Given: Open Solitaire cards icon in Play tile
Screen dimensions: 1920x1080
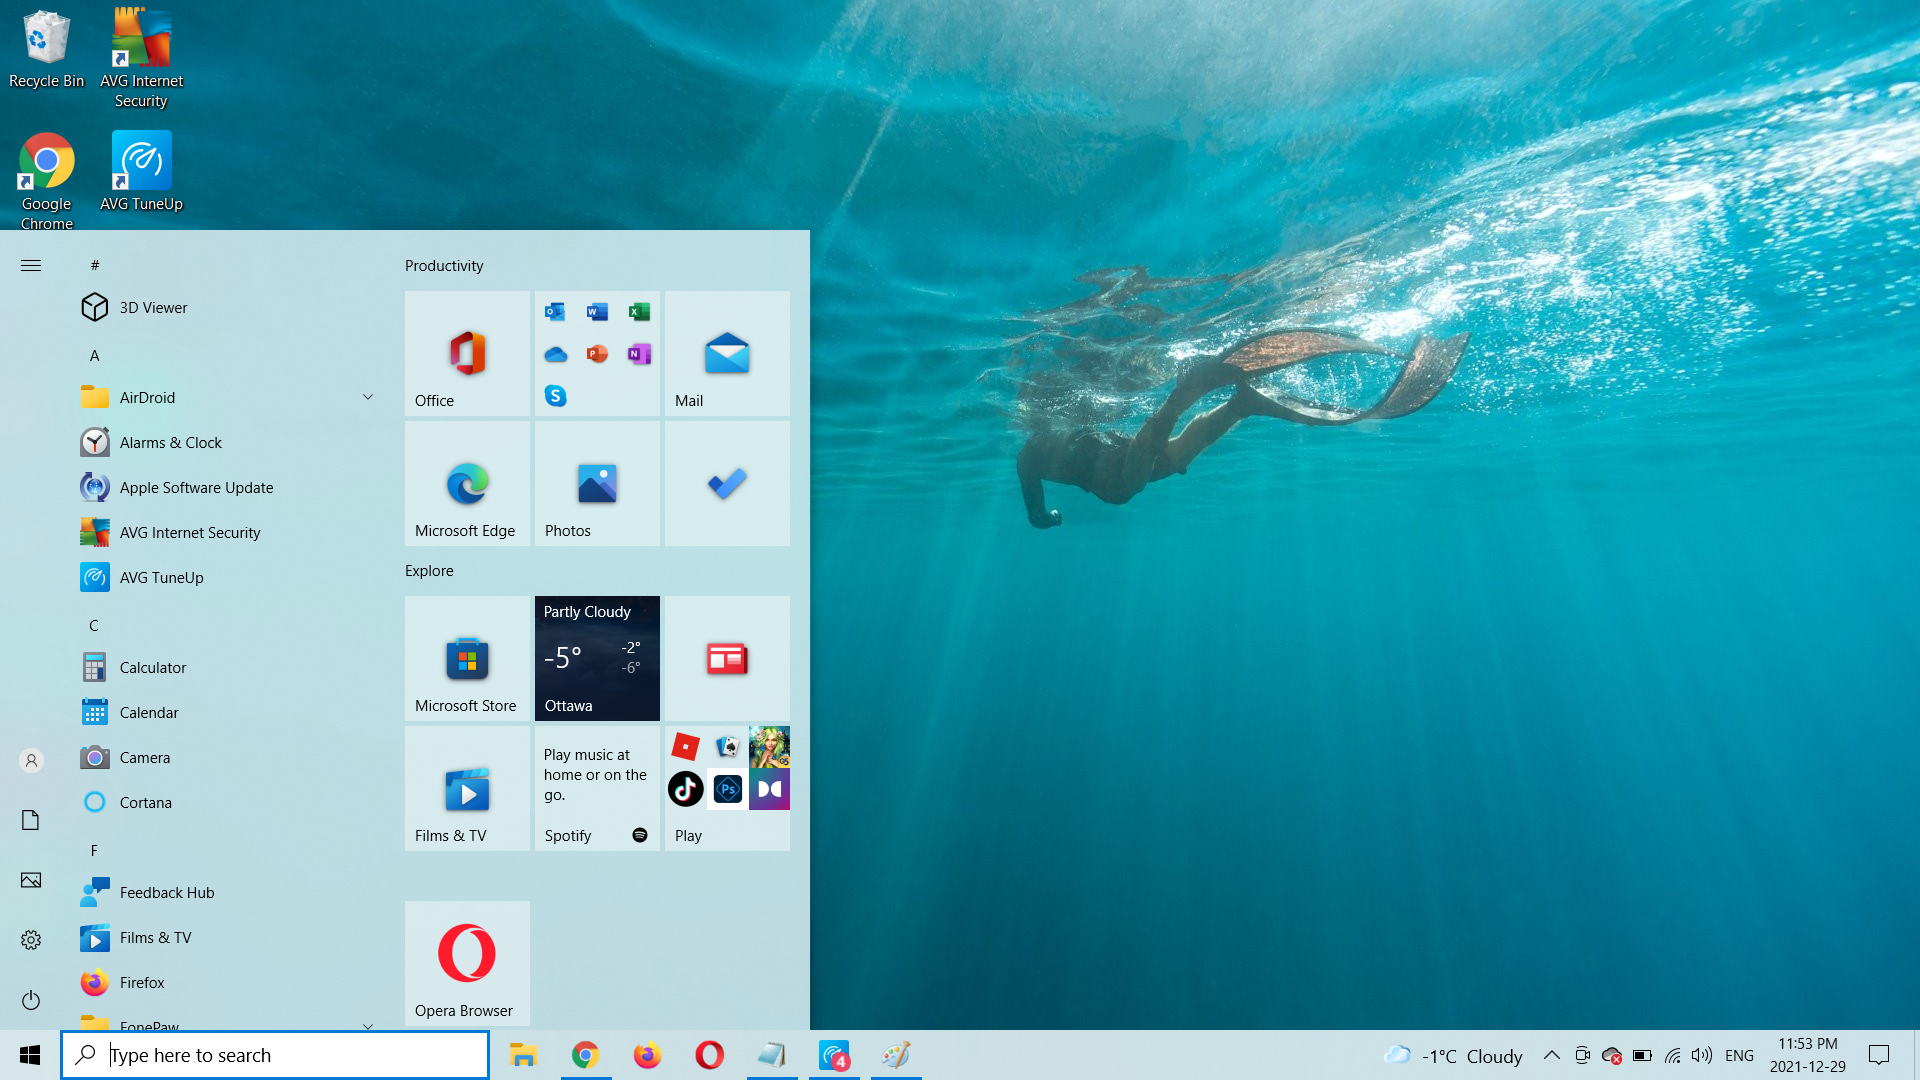Looking at the screenshot, I should tap(728, 747).
